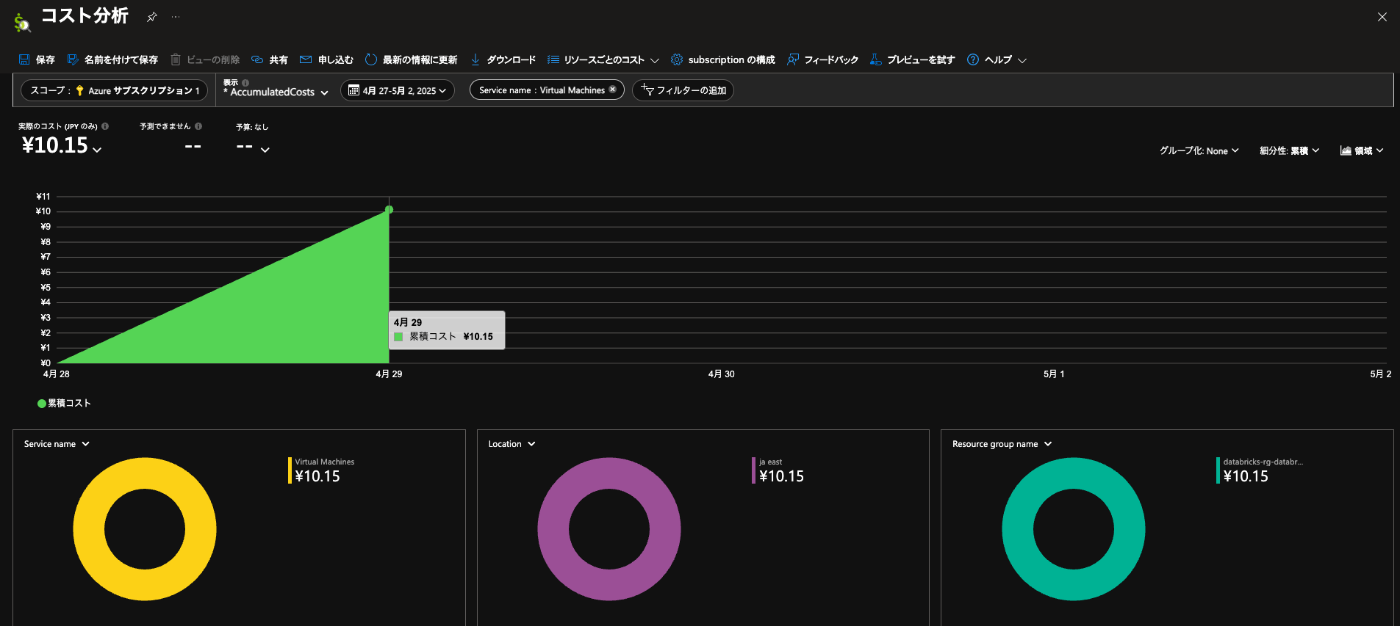Click ja east purple legend swatch

[754, 470]
